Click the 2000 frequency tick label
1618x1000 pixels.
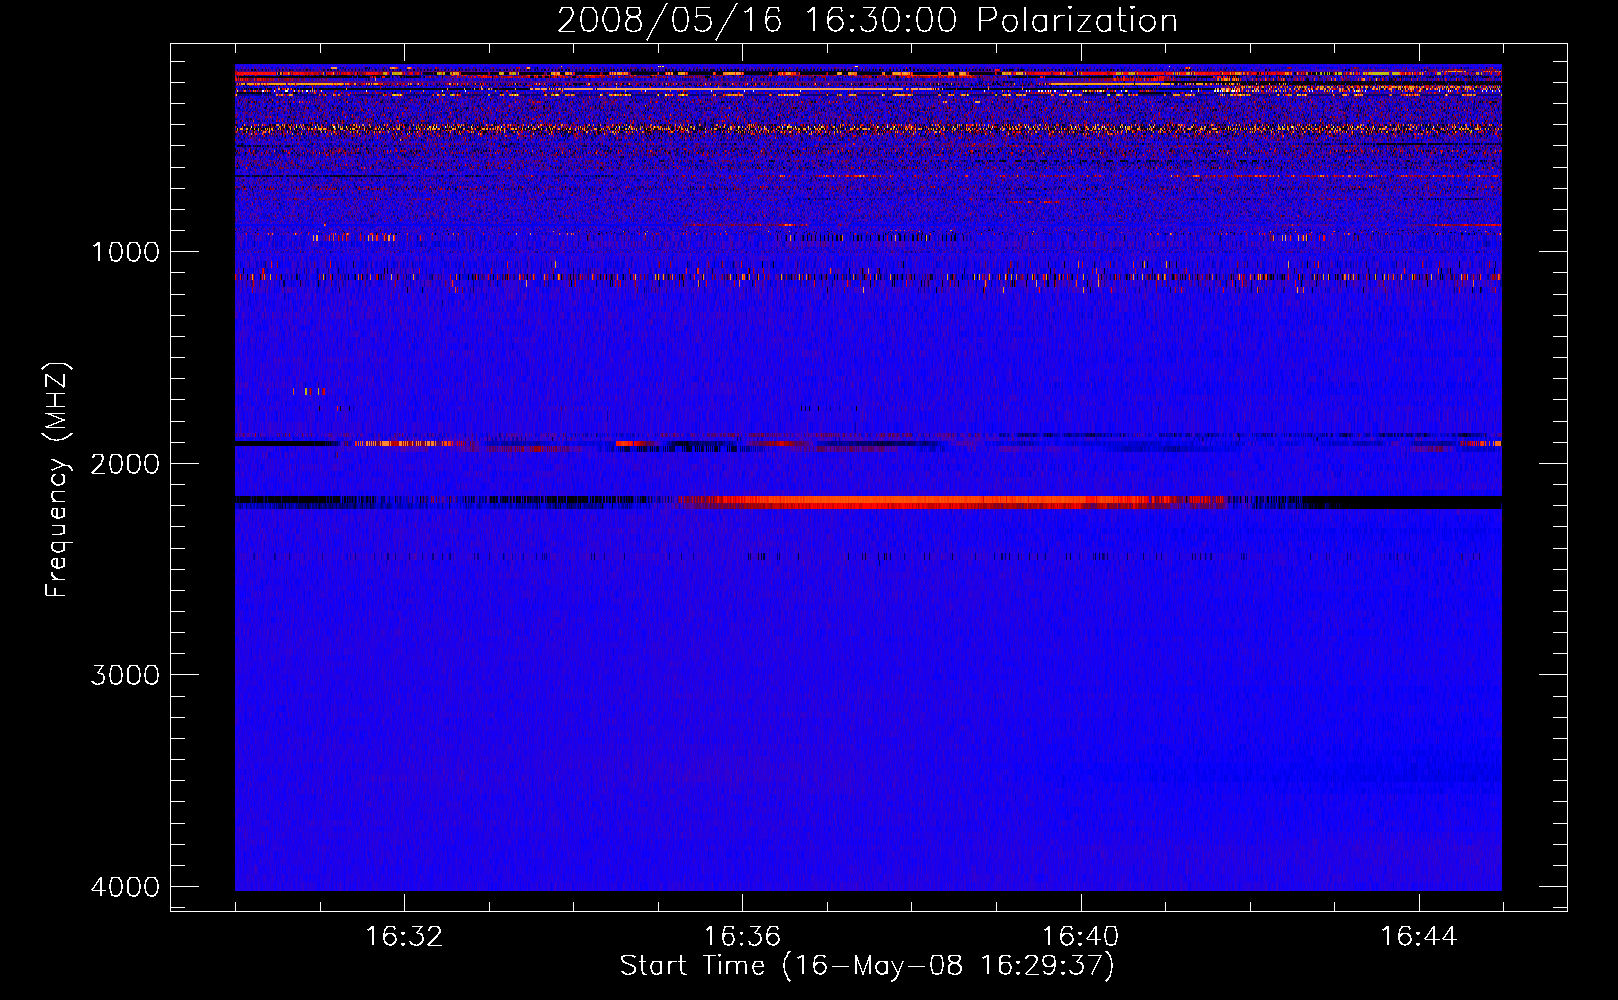(x=125, y=464)
